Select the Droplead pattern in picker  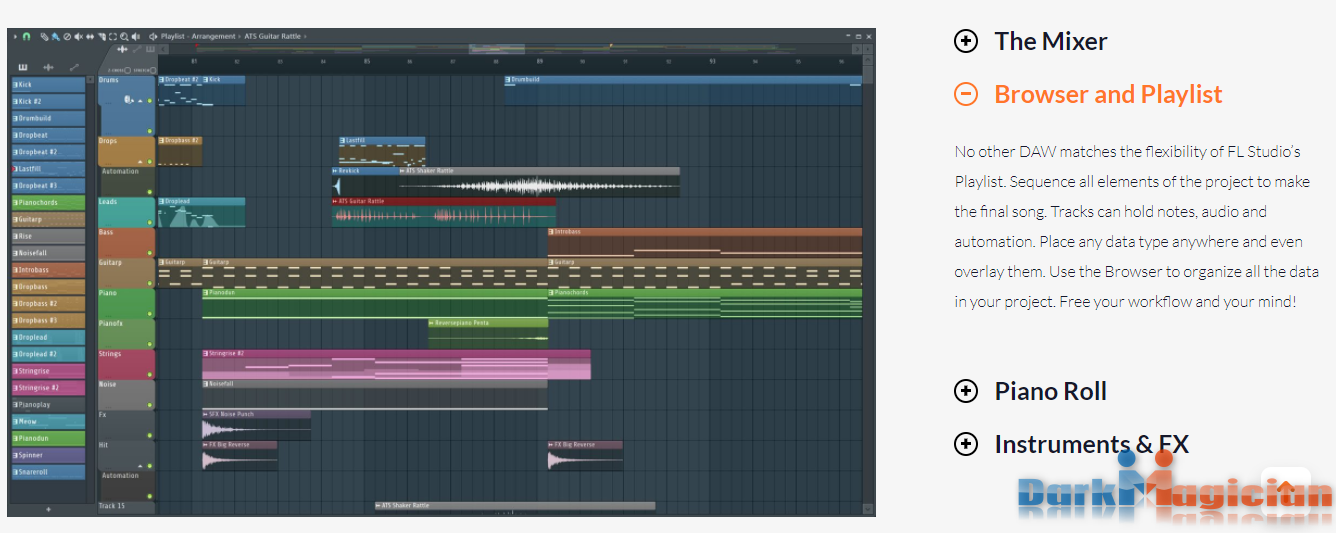pos(48,337)
